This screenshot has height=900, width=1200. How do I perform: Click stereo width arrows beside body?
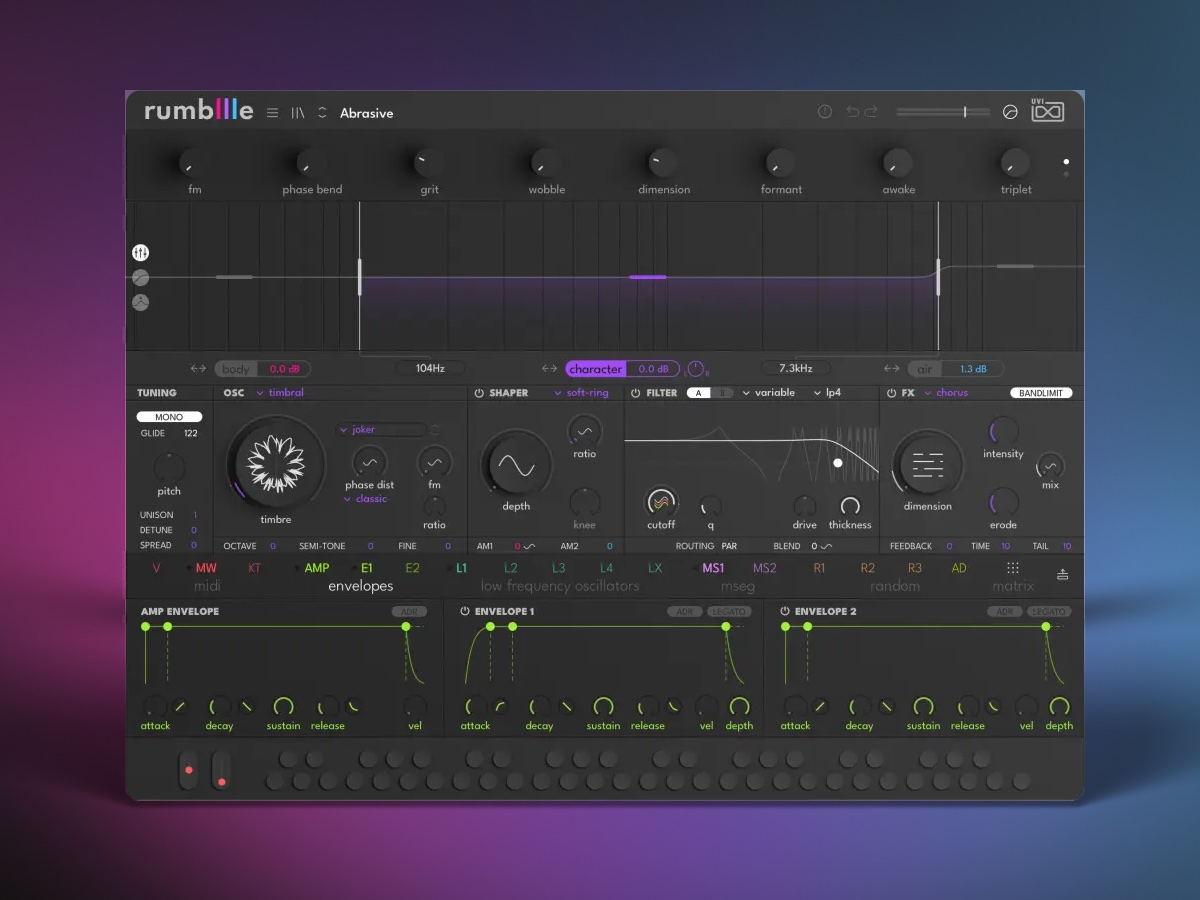coord(198,369)
